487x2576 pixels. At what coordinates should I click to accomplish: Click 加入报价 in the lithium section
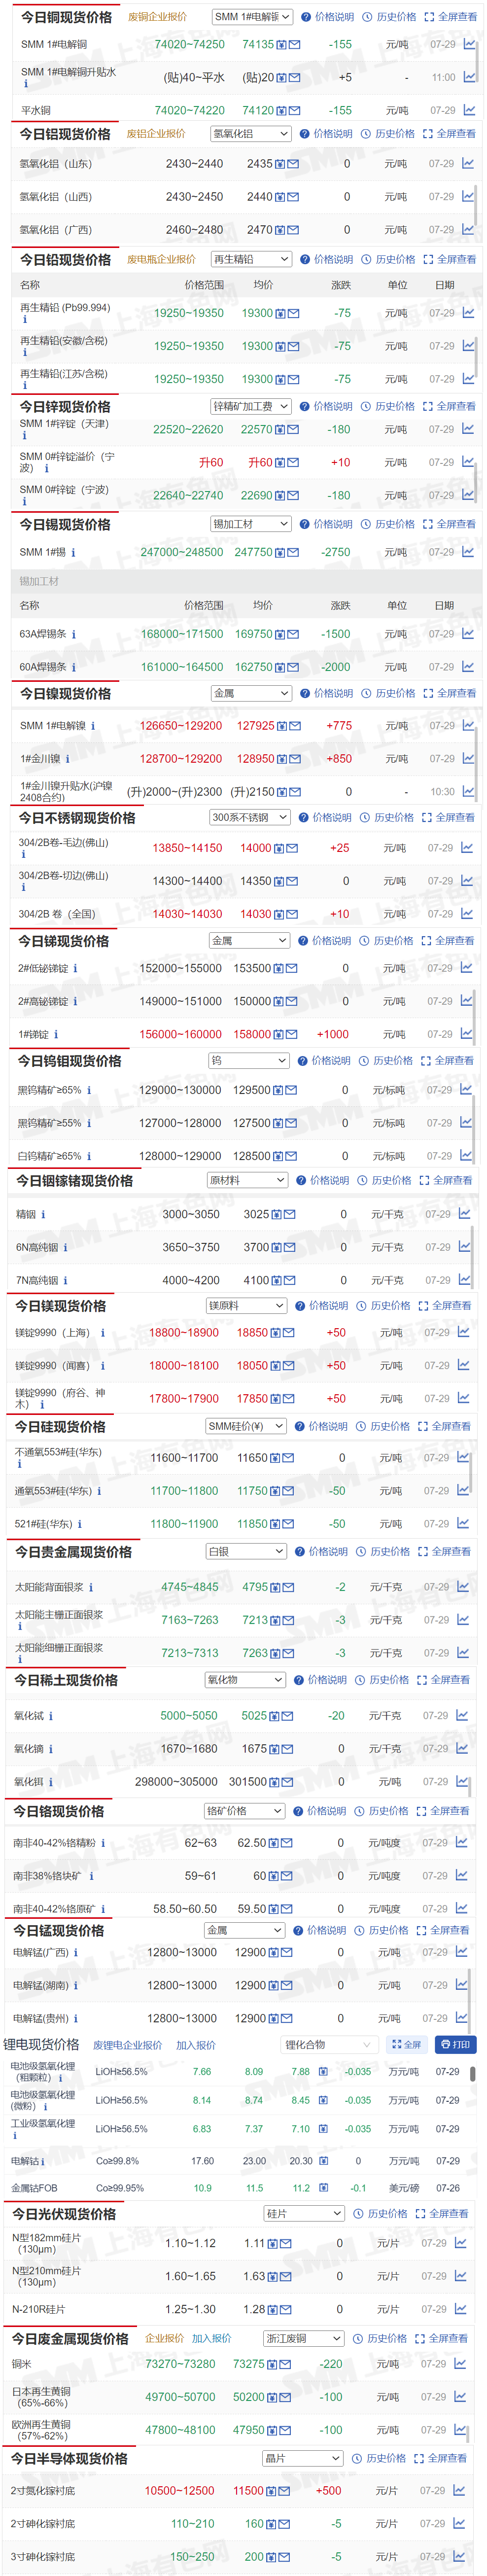[196, 2045]
